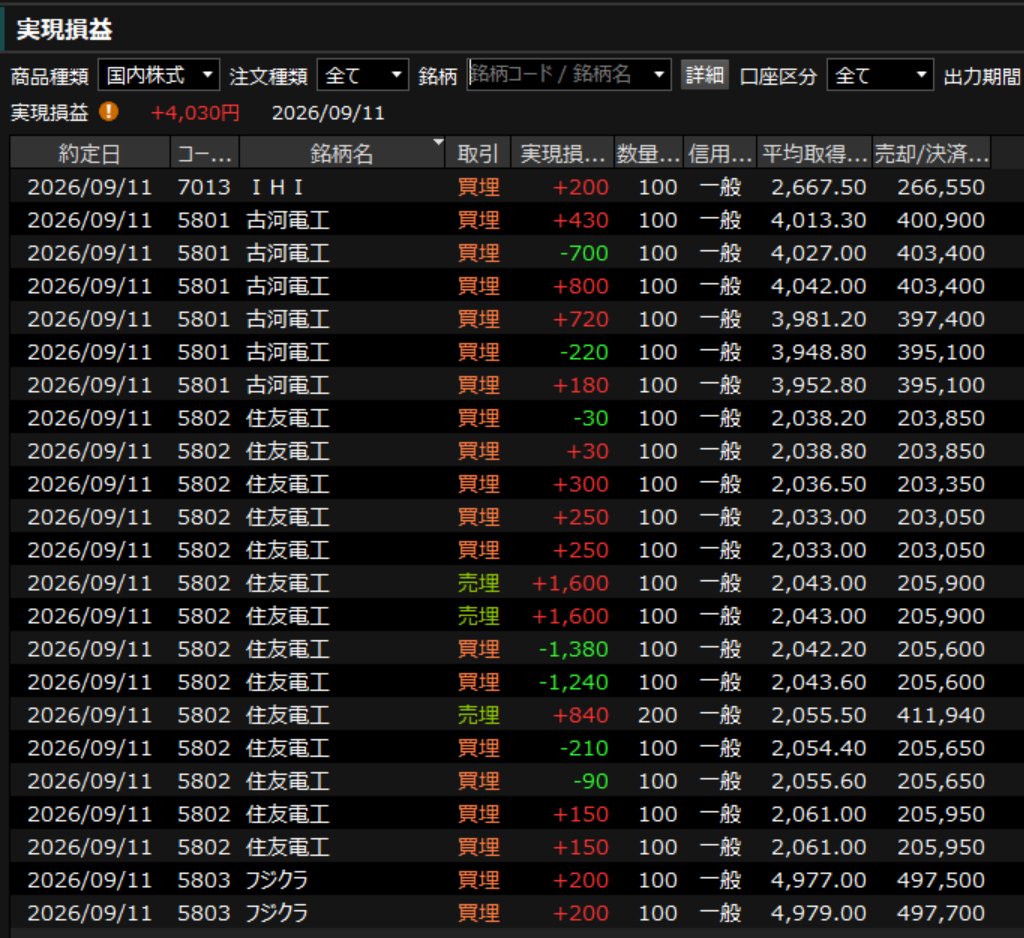Click the 2,038.80 average cost cell
The image size is (1024, 938).
[x=818, y=451]
